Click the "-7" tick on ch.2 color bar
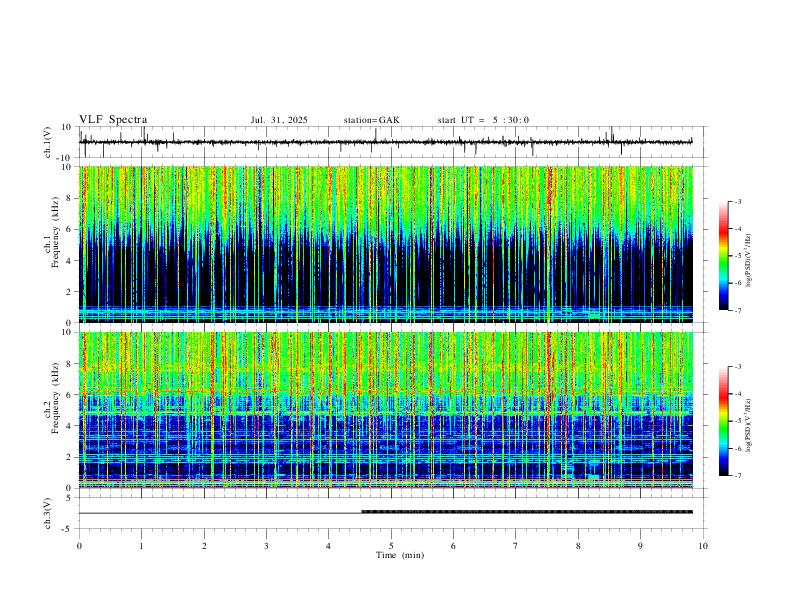The image size is (792, 612). (x=737, y=475)
